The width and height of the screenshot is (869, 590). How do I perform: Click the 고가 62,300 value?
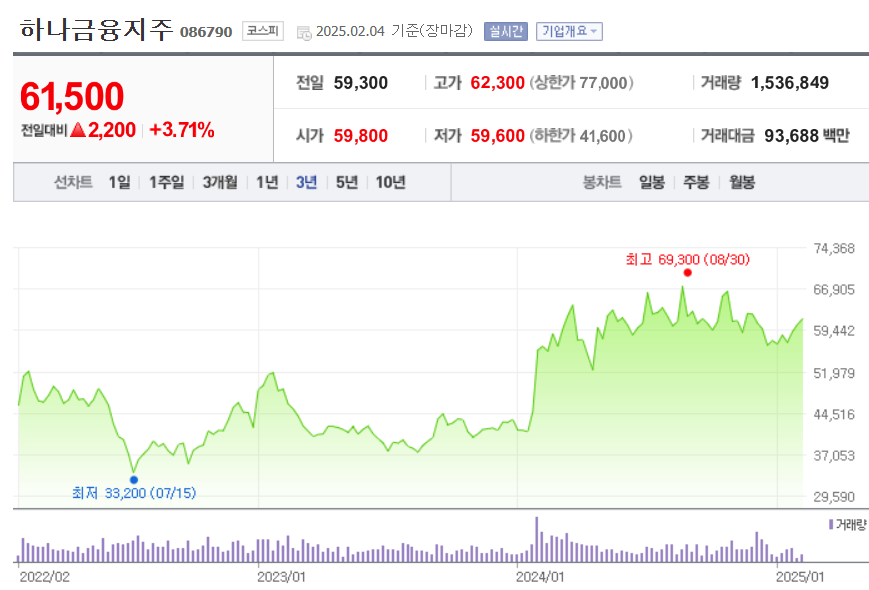click(498, 83)
